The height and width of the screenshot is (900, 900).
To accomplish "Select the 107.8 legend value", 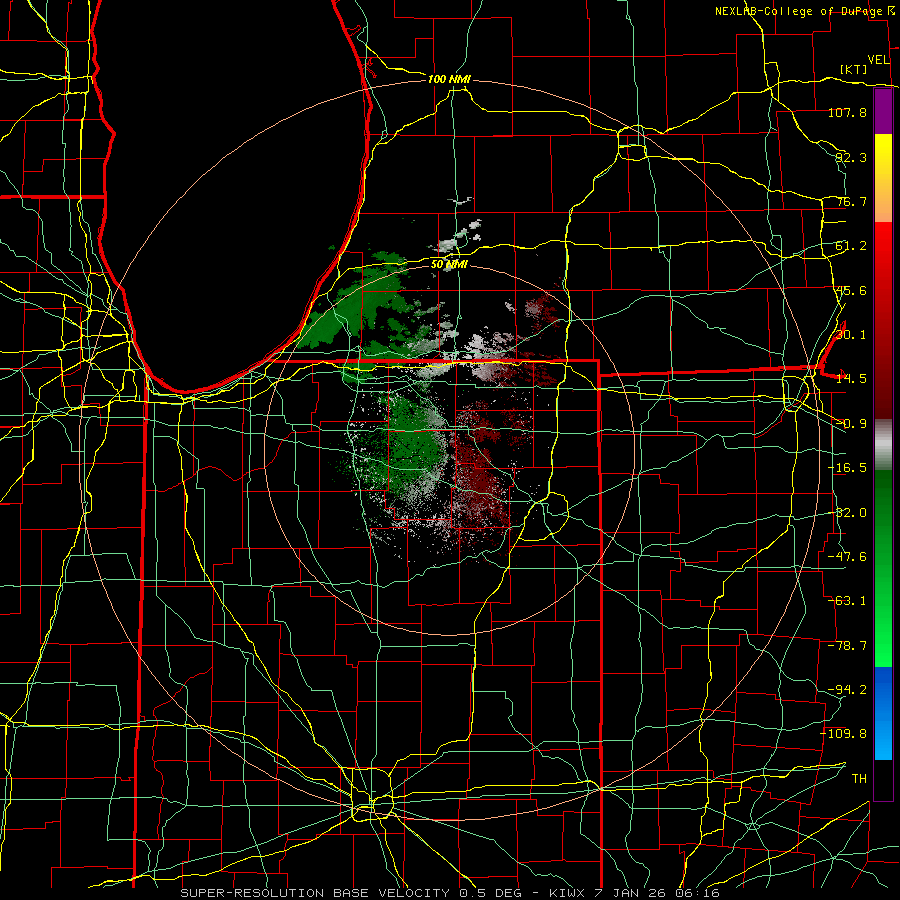I will point(847,112).
